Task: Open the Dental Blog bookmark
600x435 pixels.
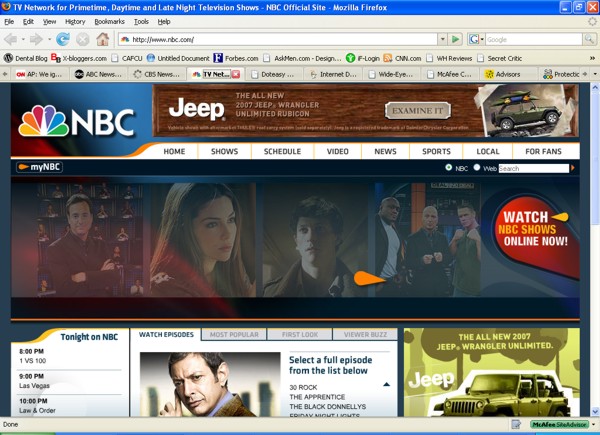Action: pos(26,58)
